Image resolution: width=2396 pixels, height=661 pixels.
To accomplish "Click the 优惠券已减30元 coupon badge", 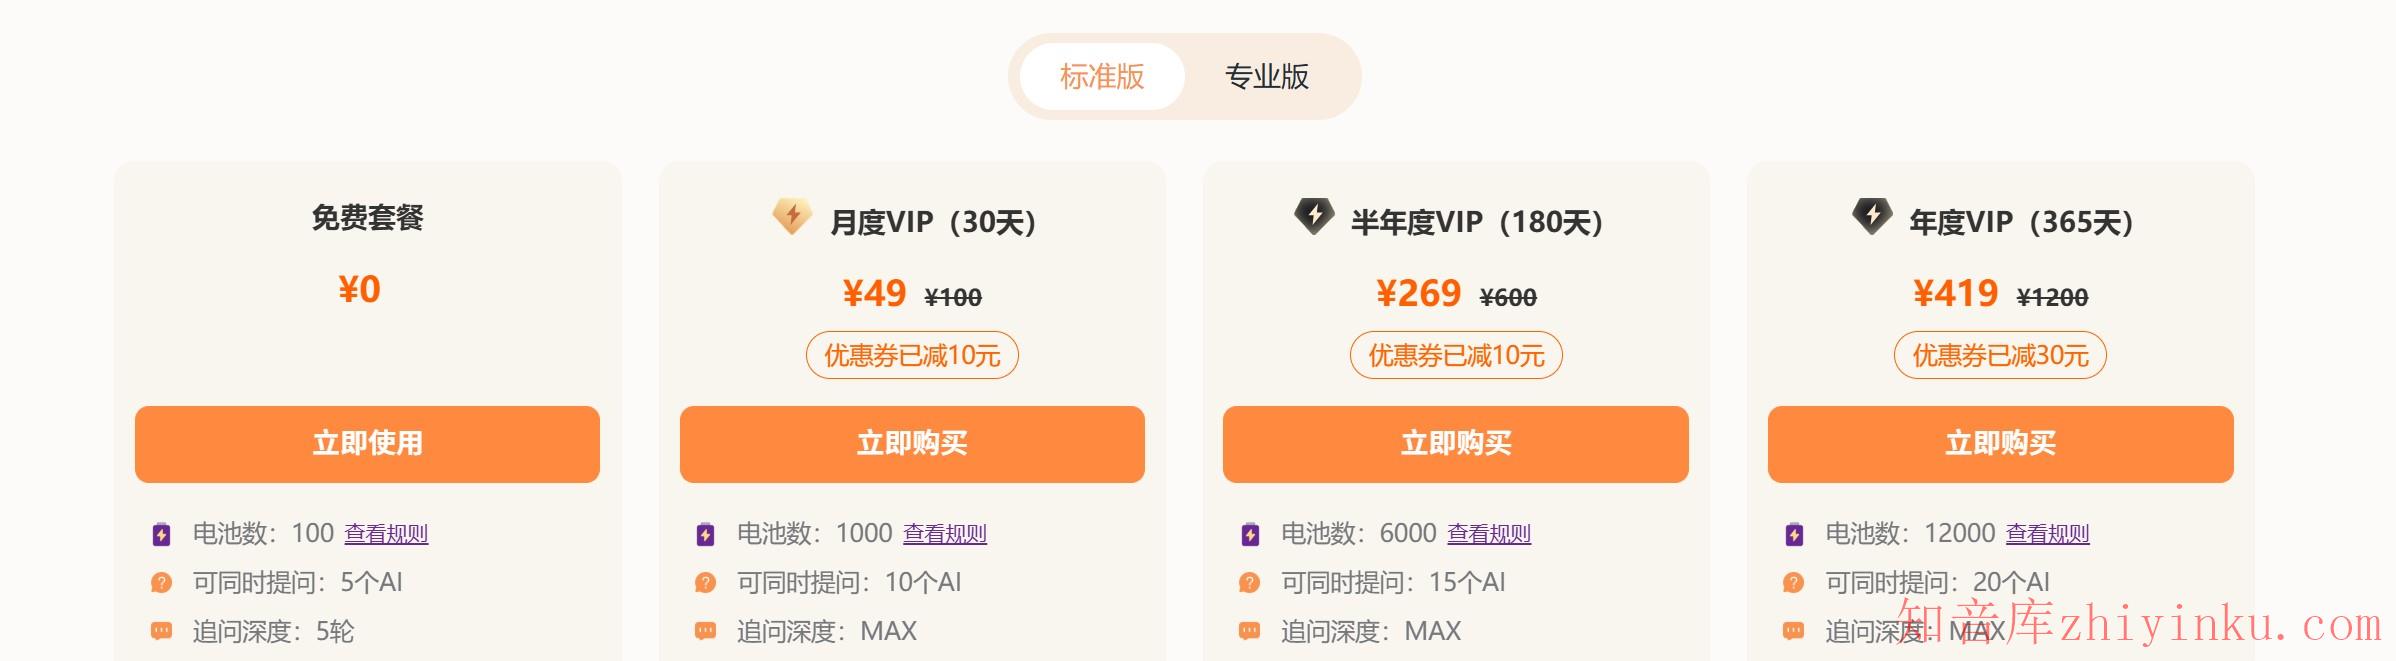I will point(2000,355).
